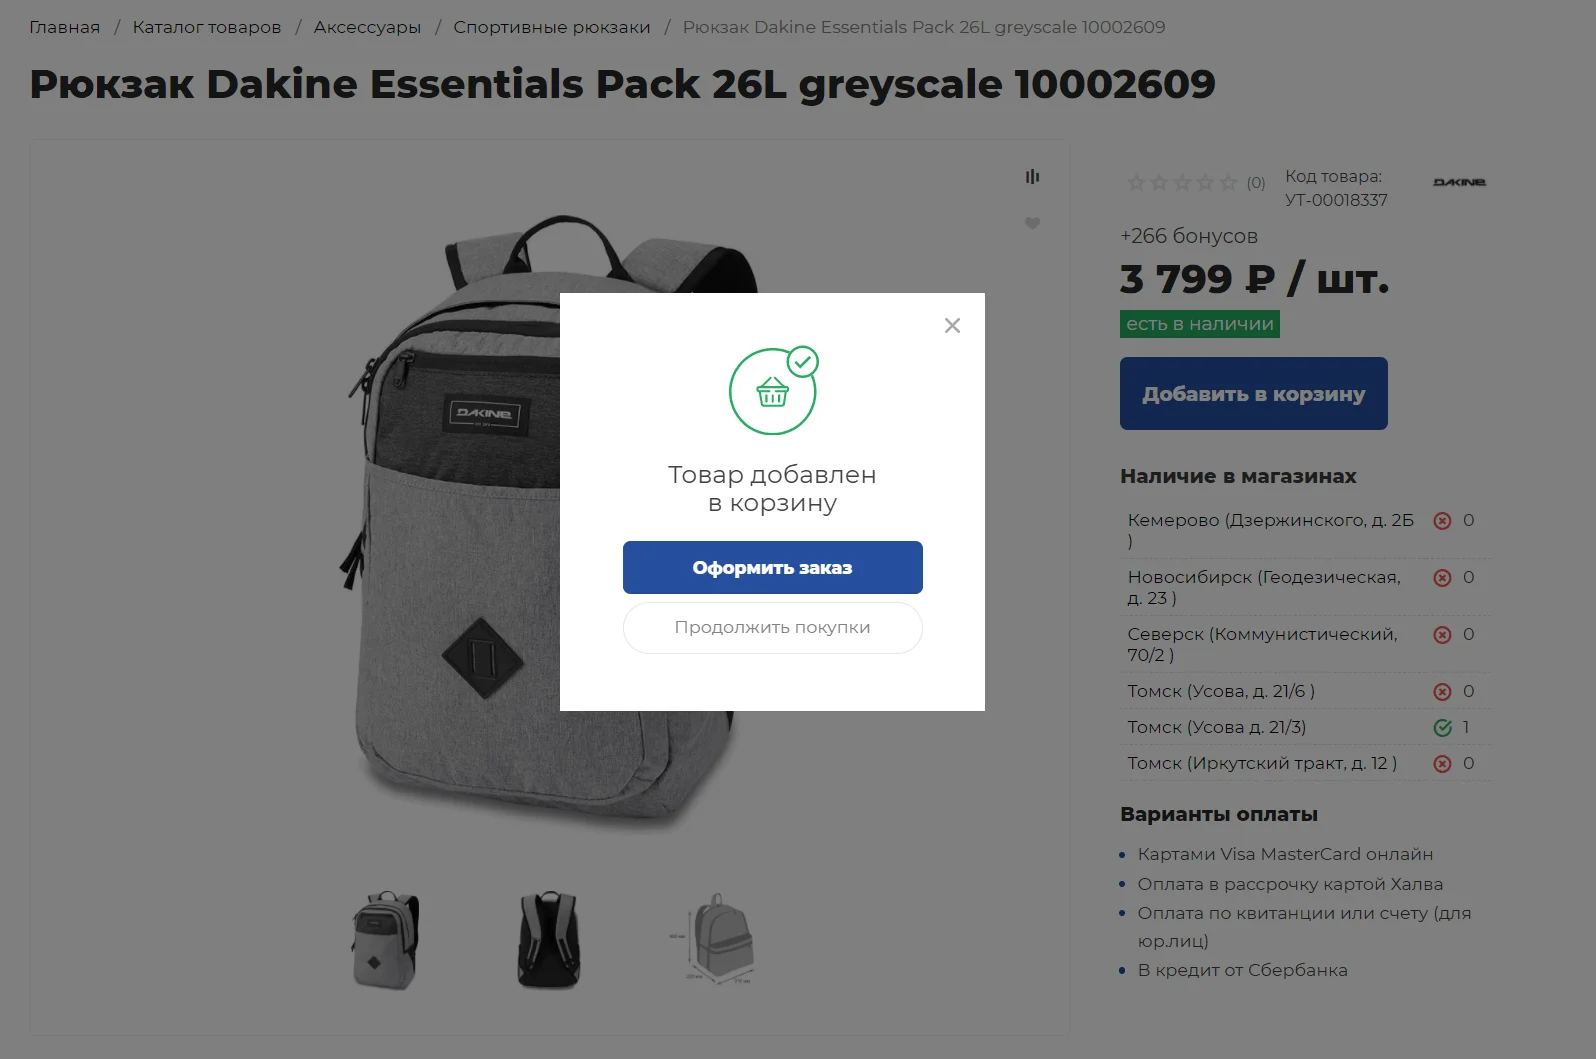Screen dimensions: 1596x1059
Task: Click the compare bars icon
Action: coord(1032,177)
